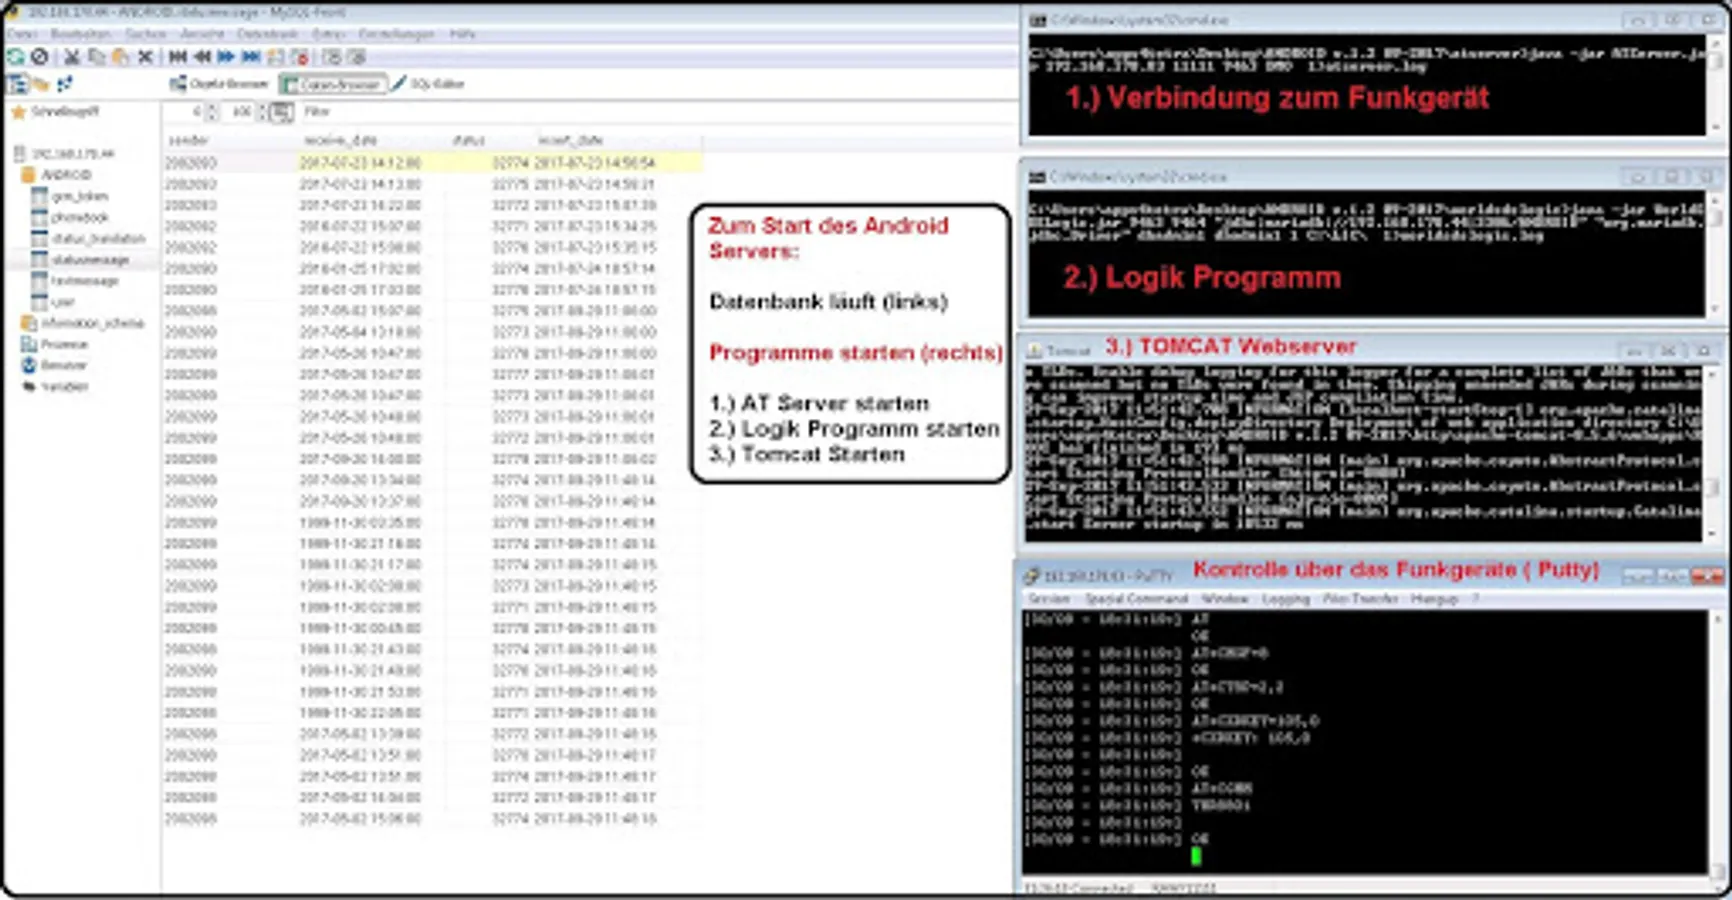Open the Session menu in PuTTY

[1049, 599]
